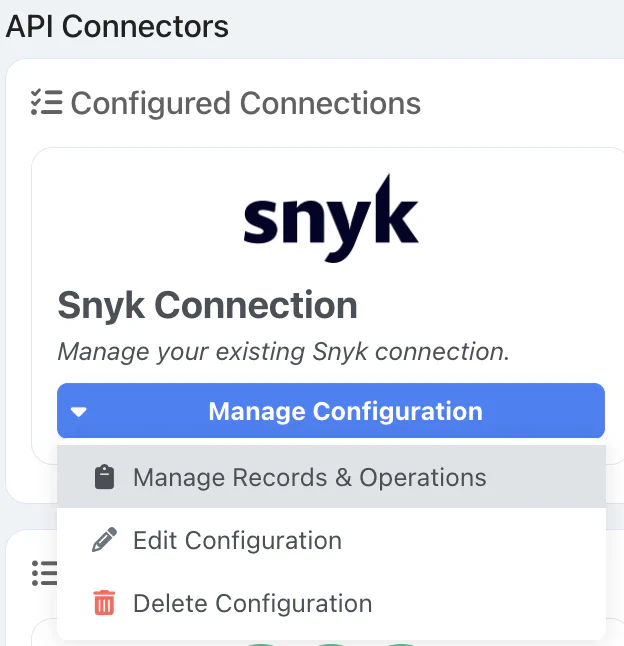Click the leftmost green circle at bottom

click(x=262, y=643)
